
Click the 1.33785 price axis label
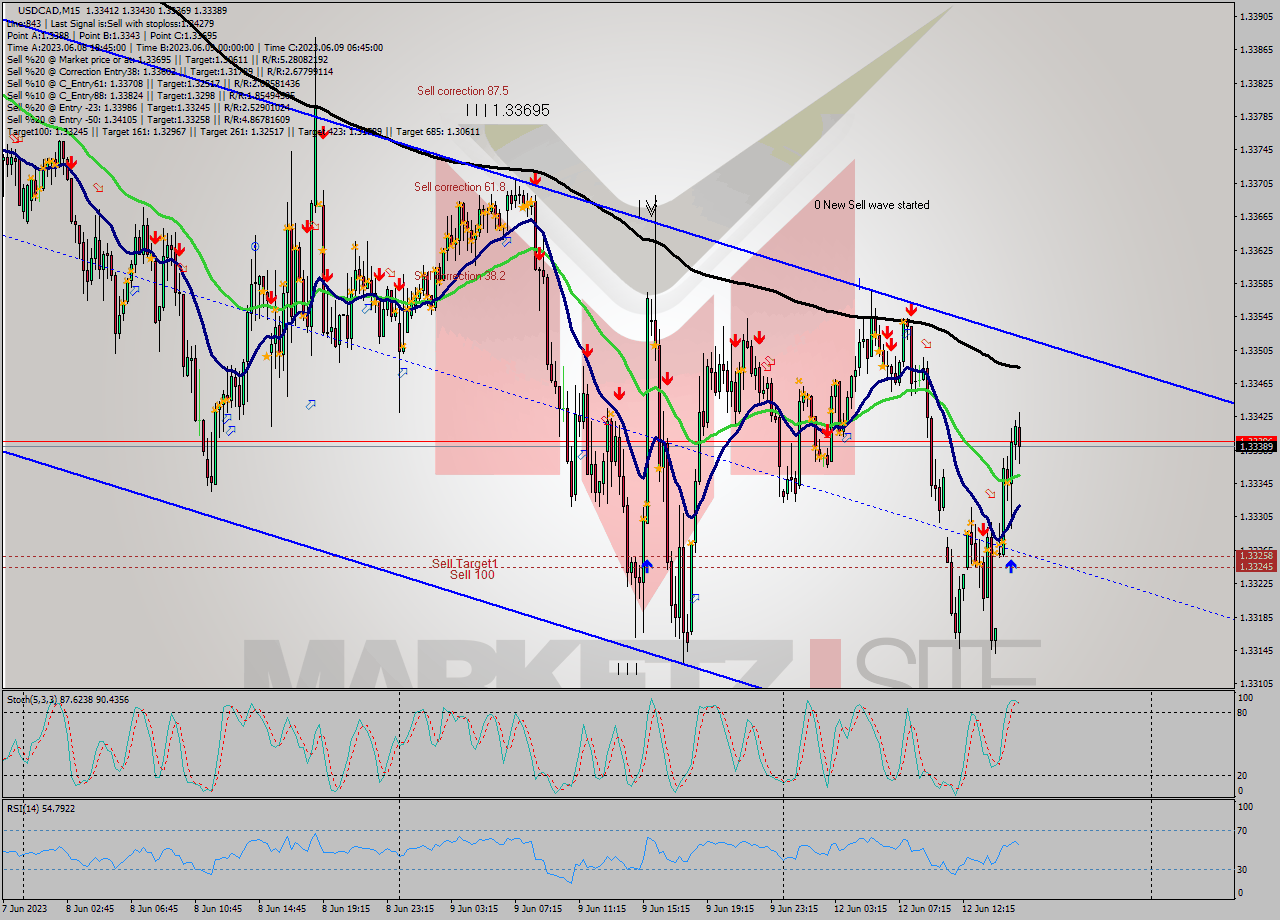(1256, 117)
